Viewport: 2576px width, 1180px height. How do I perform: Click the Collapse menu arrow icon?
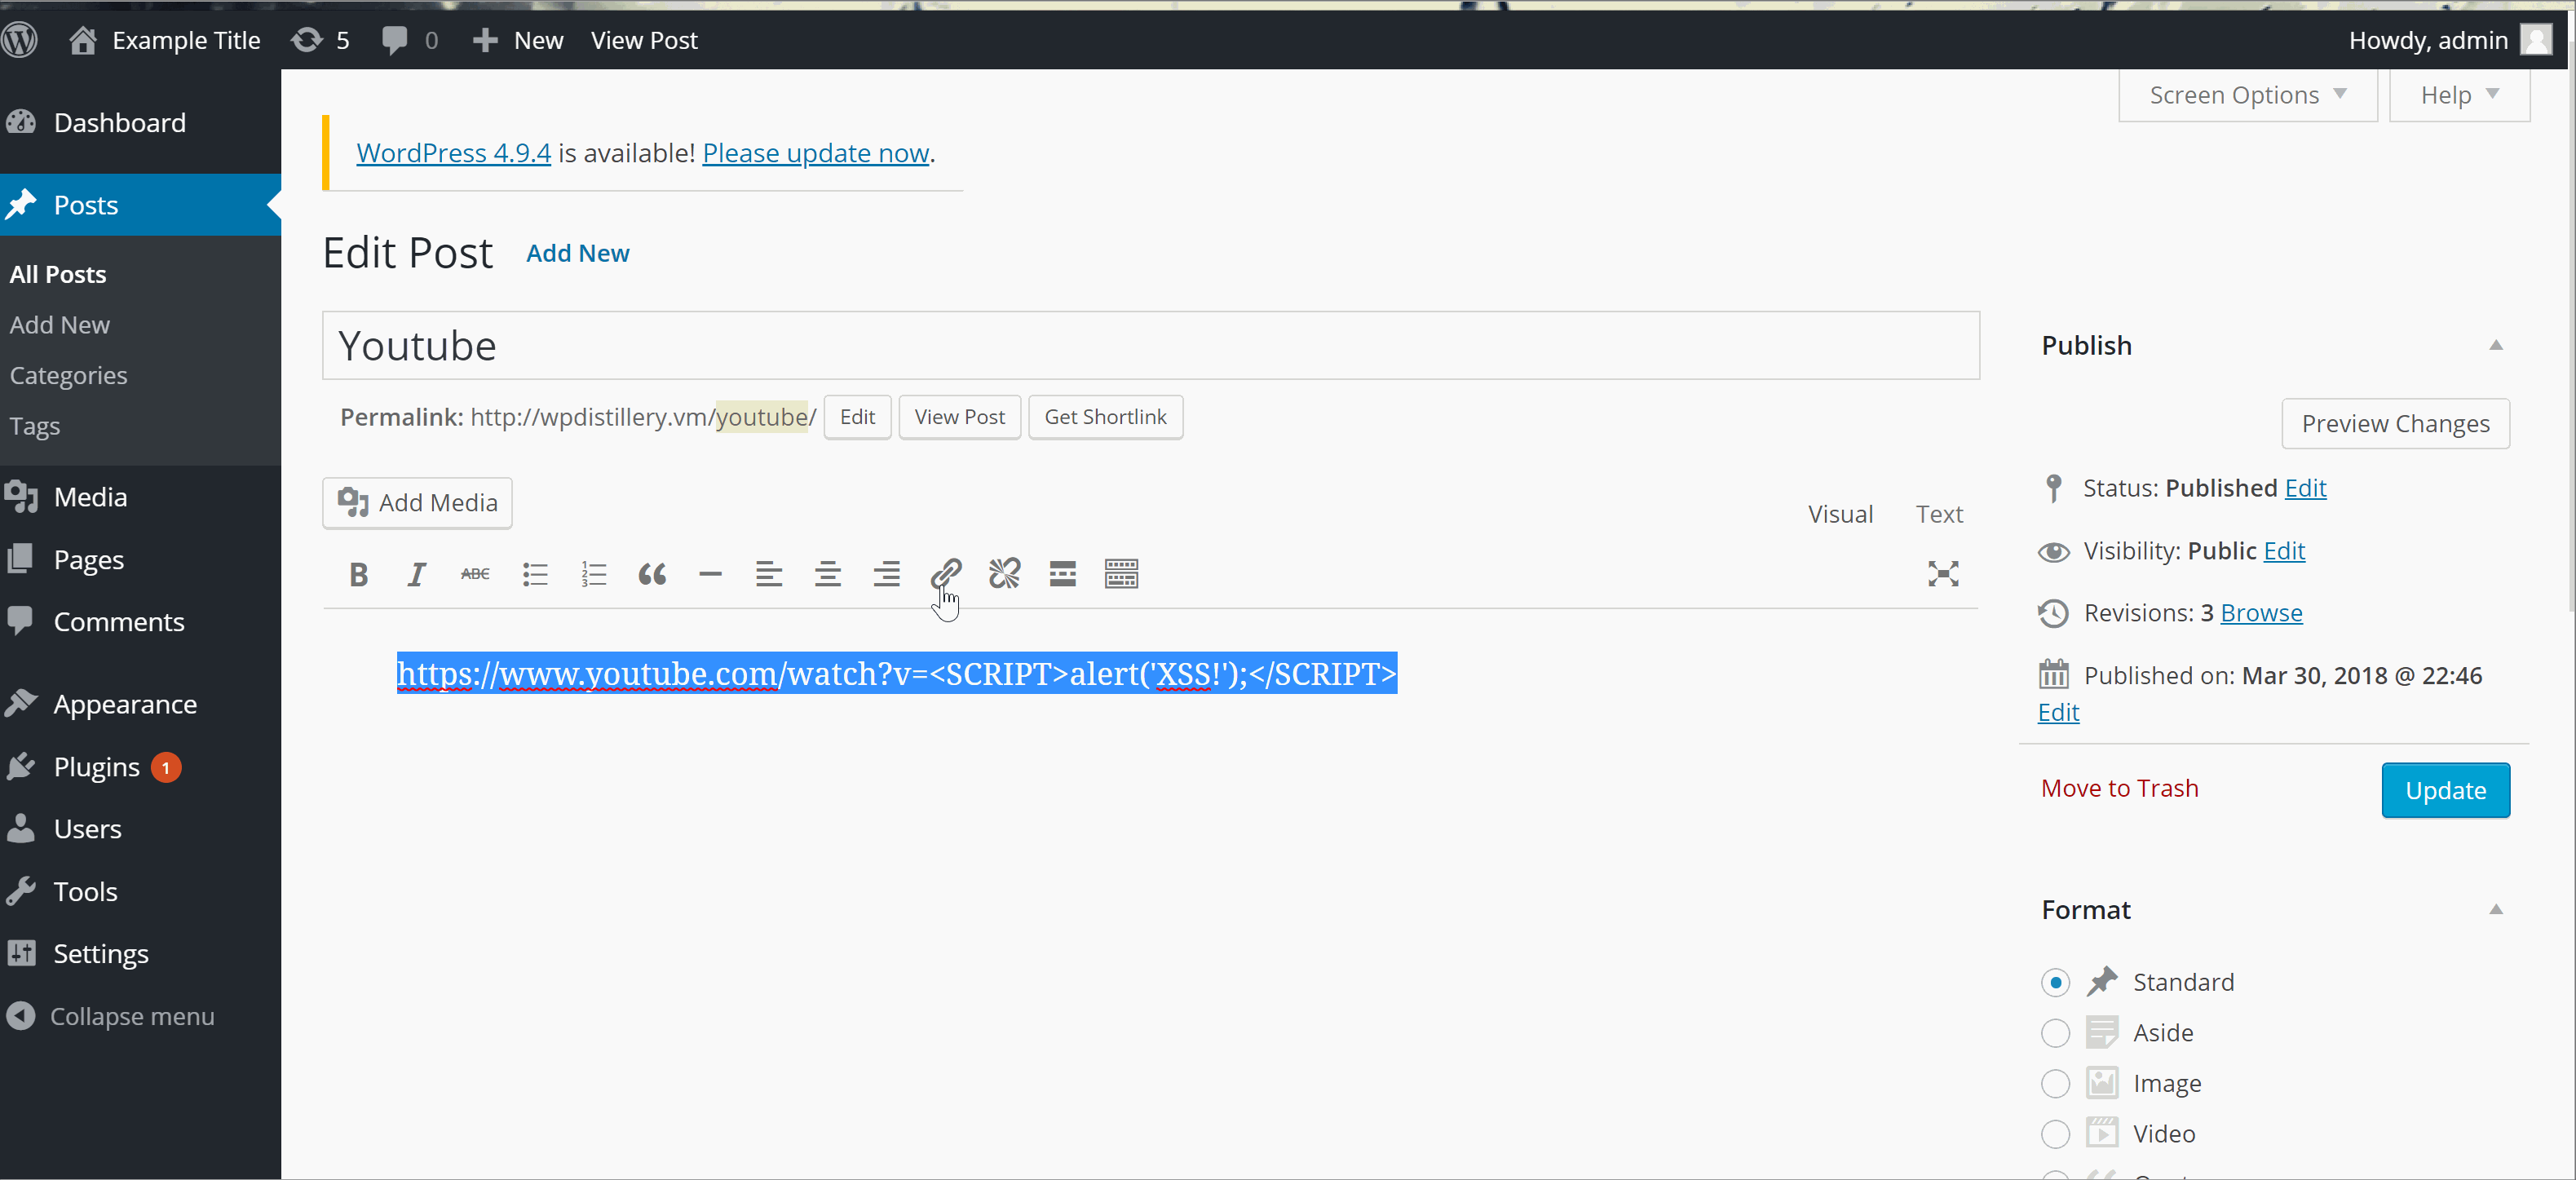pyautogui.click(x=20, y=1016)
